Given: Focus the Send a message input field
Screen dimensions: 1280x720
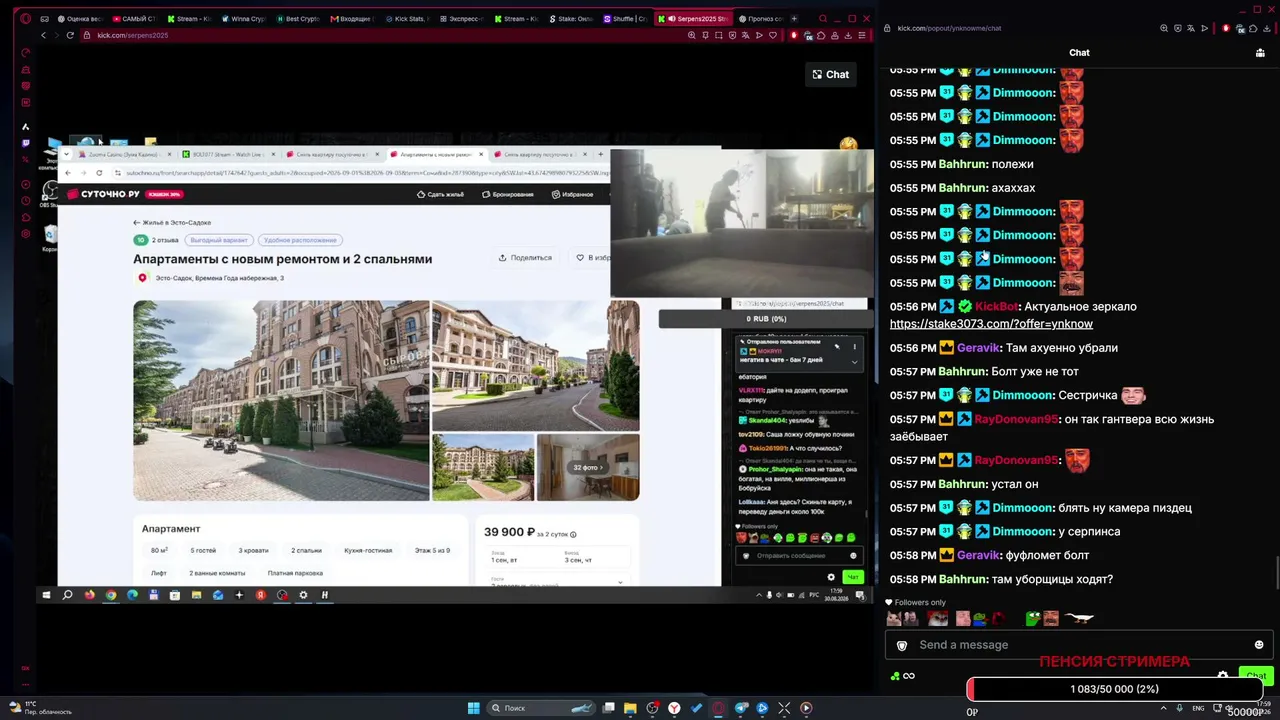Looking at the screenshot, I should coord(1078,645).
